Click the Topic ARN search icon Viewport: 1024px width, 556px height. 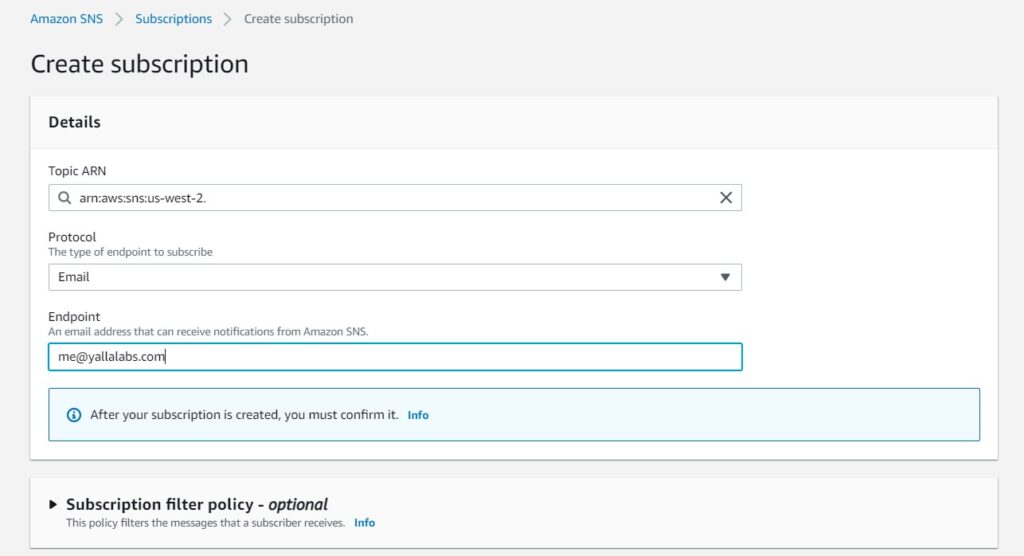pyautogui.click(x=64, y=197)
